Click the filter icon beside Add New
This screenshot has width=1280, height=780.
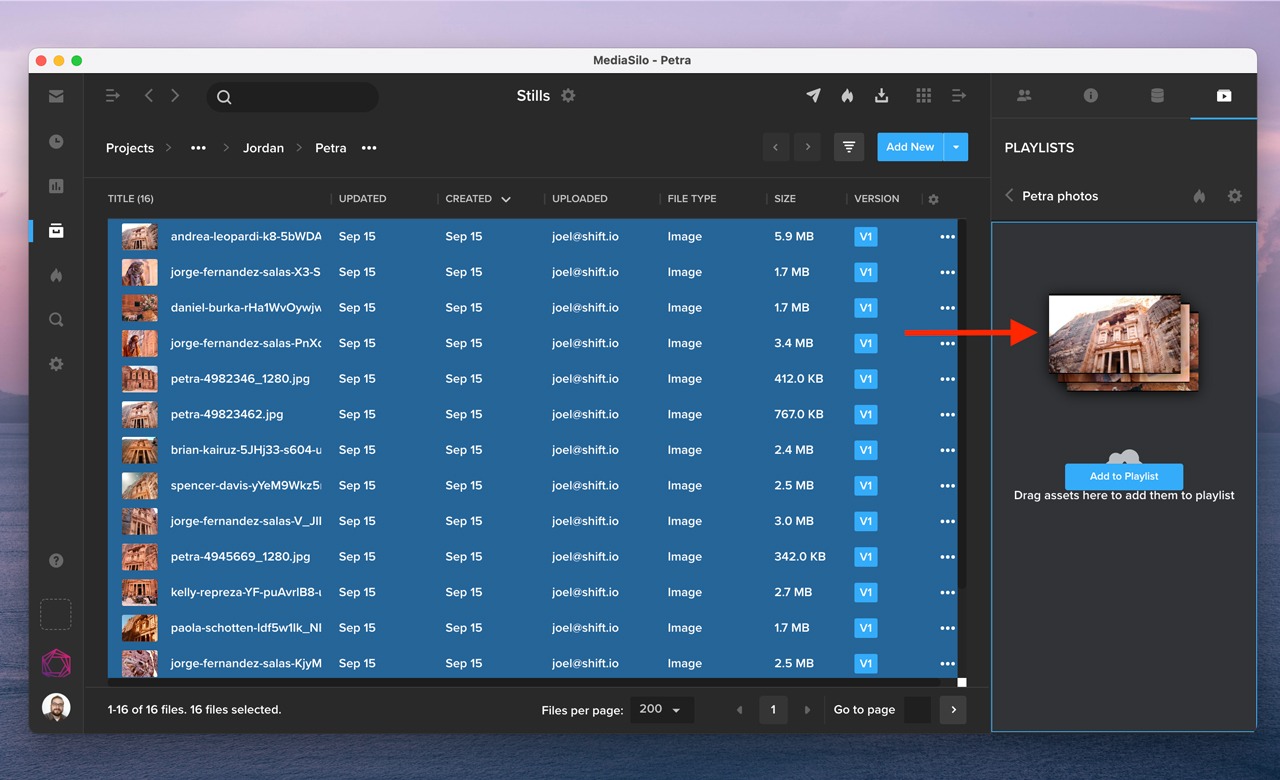(x=848, y=147)
